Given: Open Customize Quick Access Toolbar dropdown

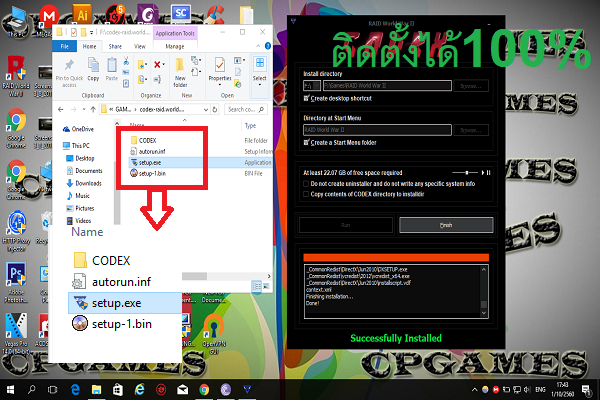Looking at the screenshot, I should point(92,32).
